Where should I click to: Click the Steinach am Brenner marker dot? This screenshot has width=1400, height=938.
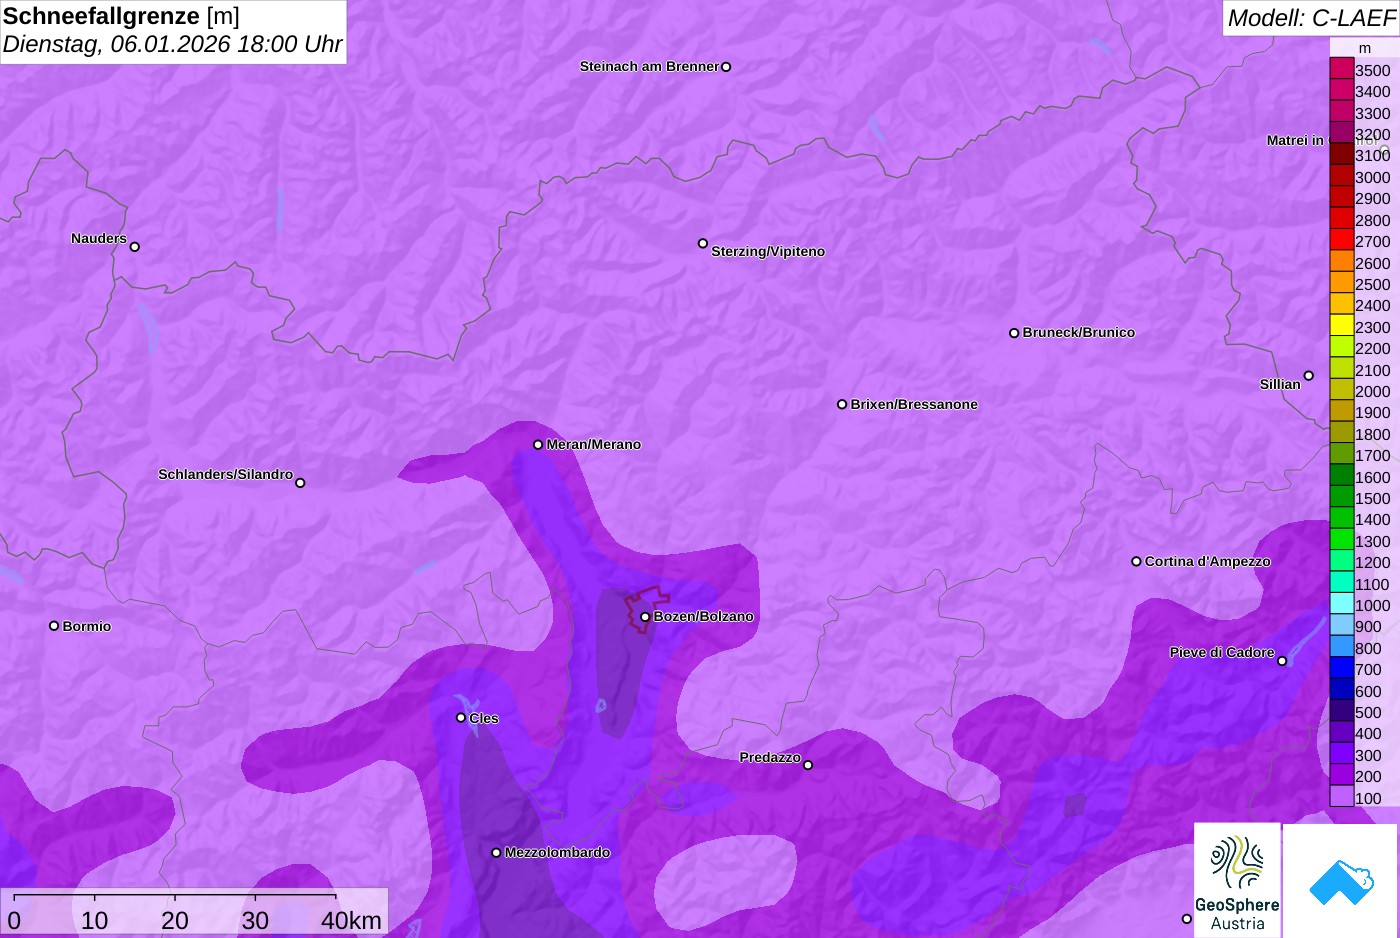(726, 67)
